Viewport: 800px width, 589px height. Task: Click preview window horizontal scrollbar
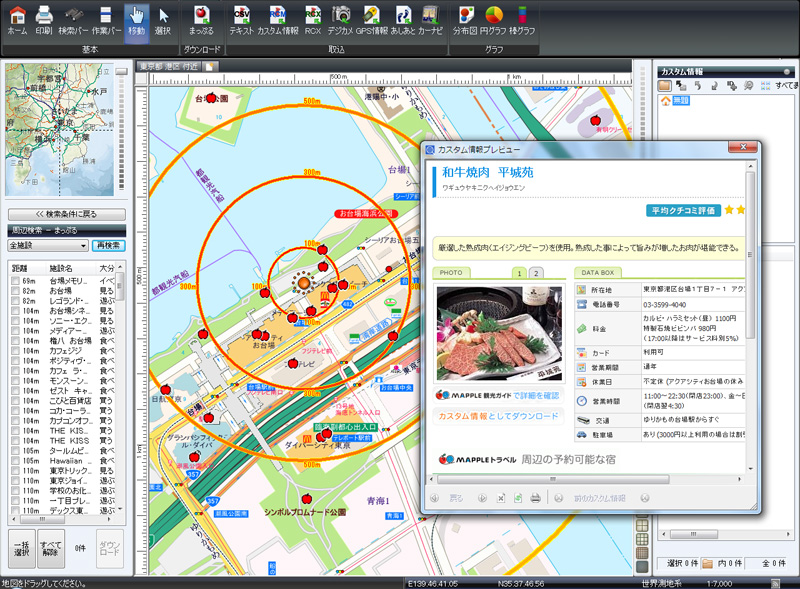pos(553,479)
